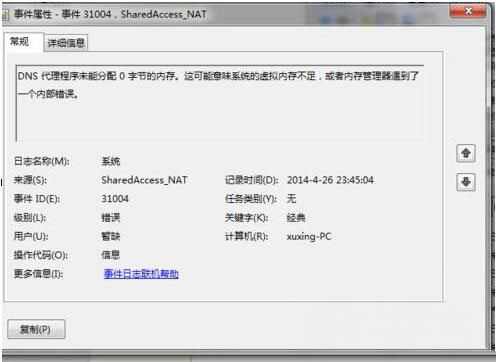Screen dimensions: 496x362
Task: Click the 日志名称(M) label
Action: click(42, 161)
